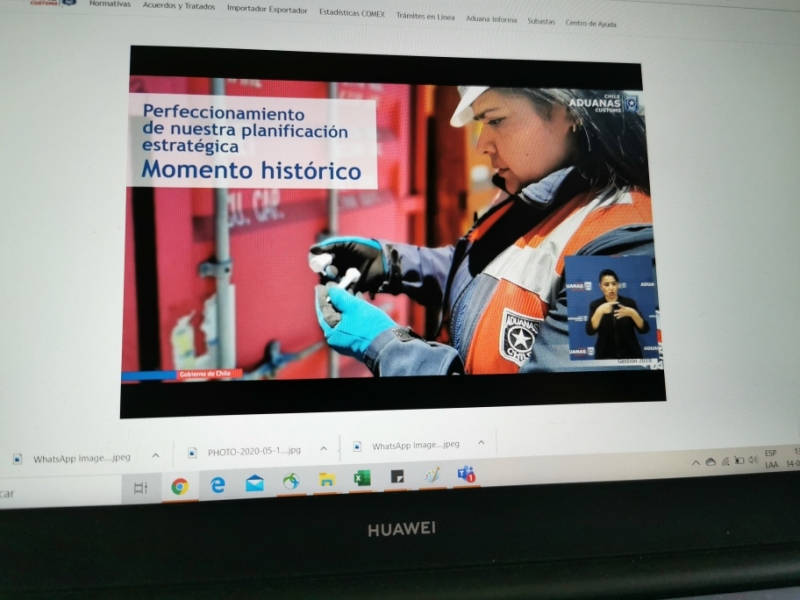Open the last WhatsApp Image download
800x600 pixels.
point(415,445)
